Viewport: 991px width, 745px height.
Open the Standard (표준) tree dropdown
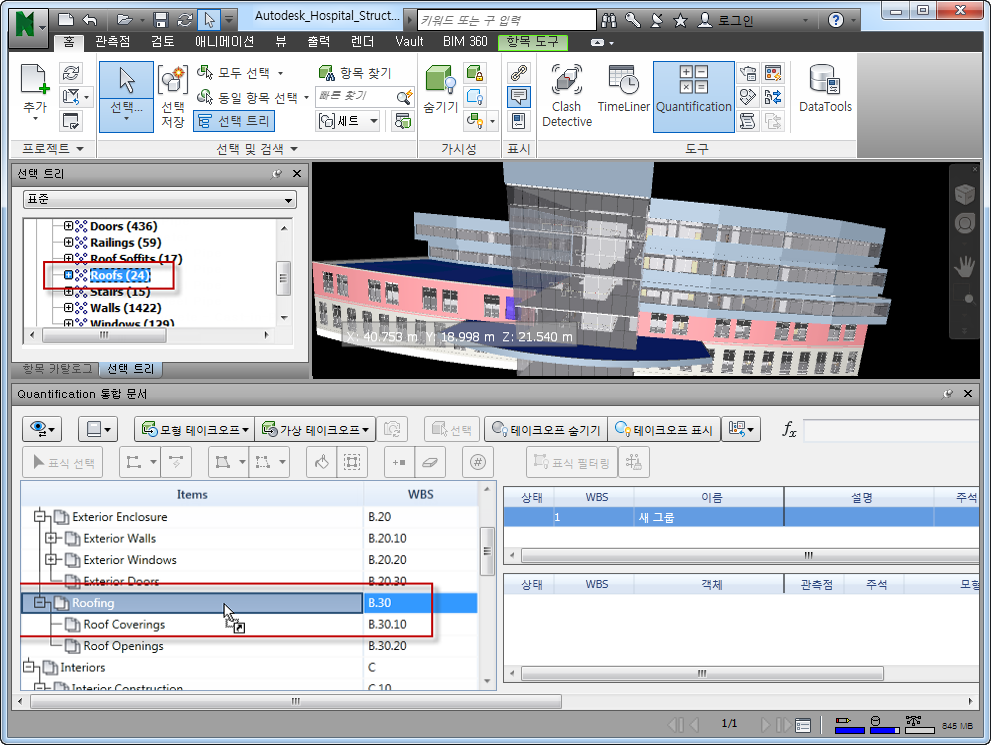click(160, 200)
